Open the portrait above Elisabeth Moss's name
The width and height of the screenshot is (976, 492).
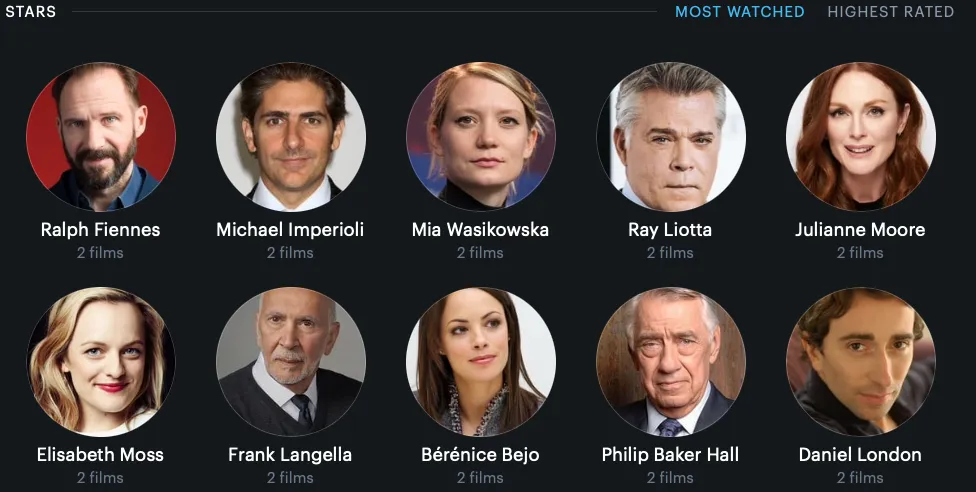click(101, 361)
